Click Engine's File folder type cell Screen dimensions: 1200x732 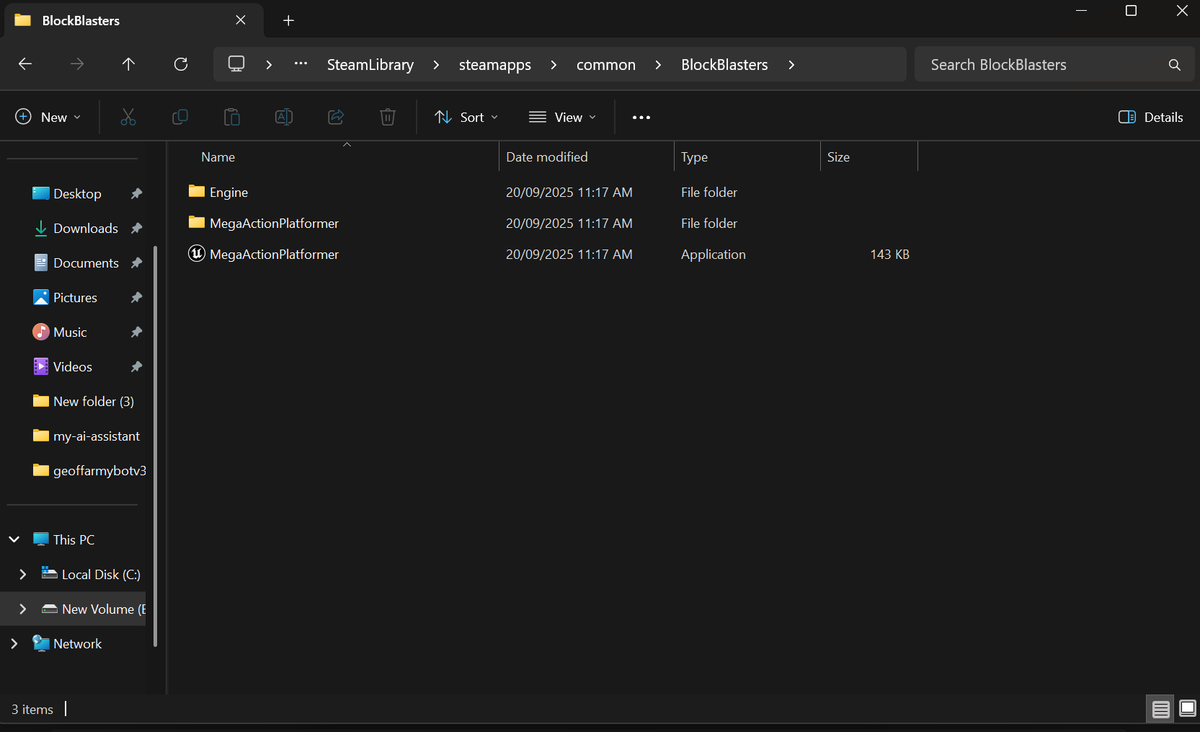pos(709,192)
